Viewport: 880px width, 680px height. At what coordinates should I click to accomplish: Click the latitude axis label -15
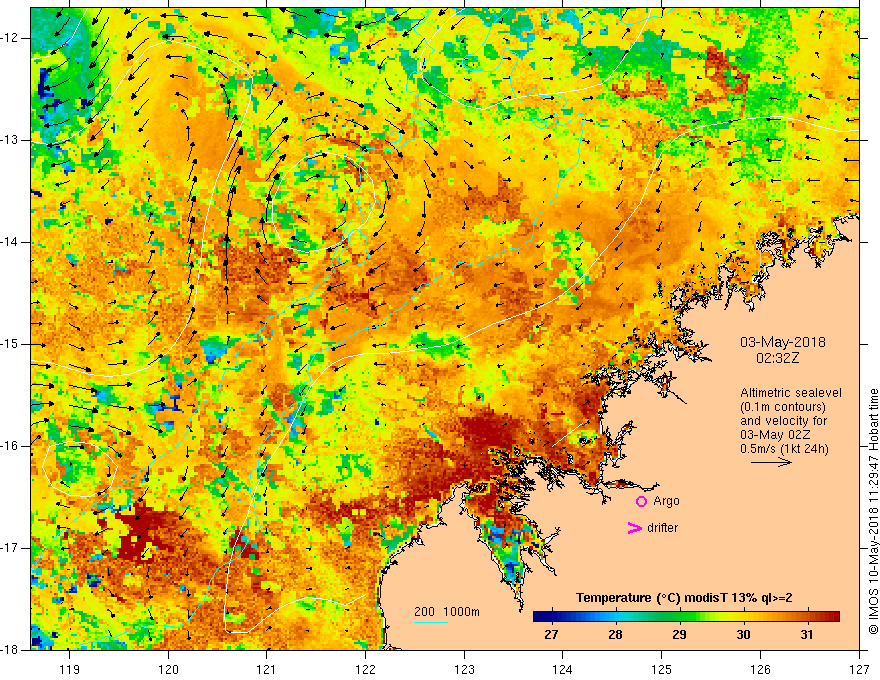click(x=11, y=344)
